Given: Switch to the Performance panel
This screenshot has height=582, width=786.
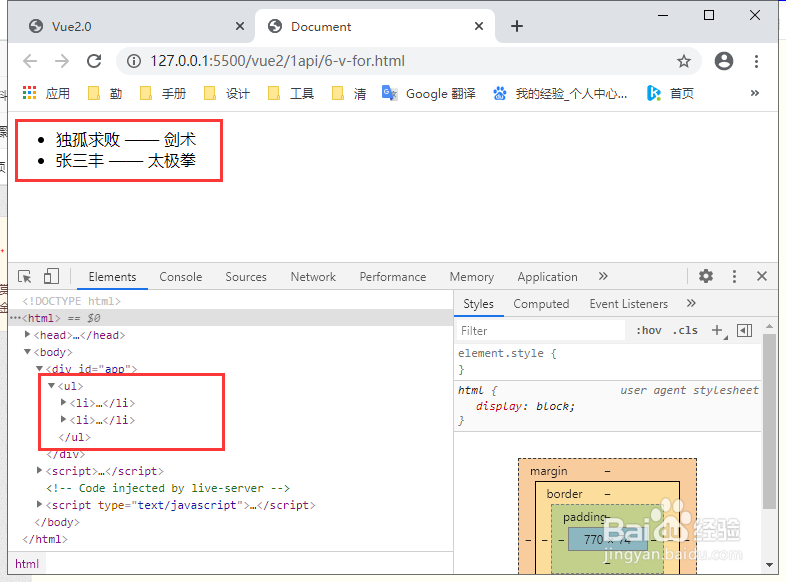Looking at the screenshot, I should pyautogui.click(x=392, y=277).
